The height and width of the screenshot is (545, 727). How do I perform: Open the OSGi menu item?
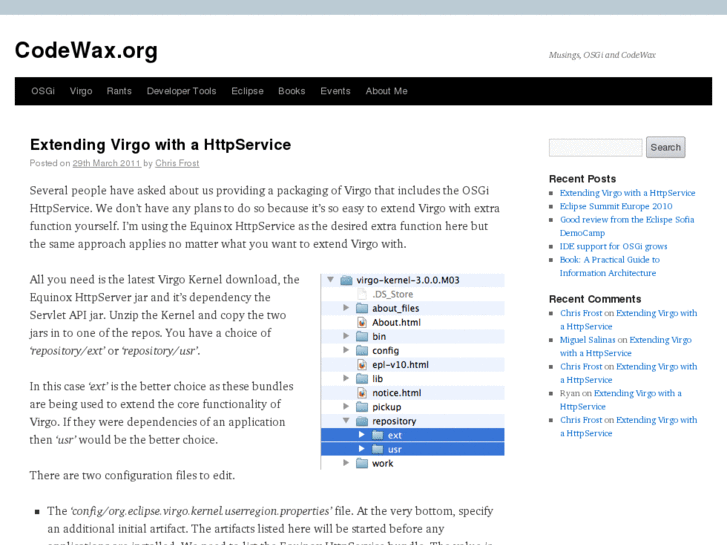point(43,91)
